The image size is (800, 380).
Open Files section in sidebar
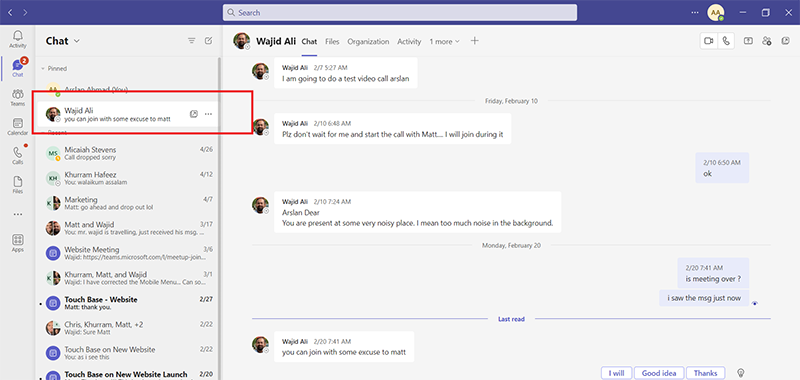coord(18,185)
